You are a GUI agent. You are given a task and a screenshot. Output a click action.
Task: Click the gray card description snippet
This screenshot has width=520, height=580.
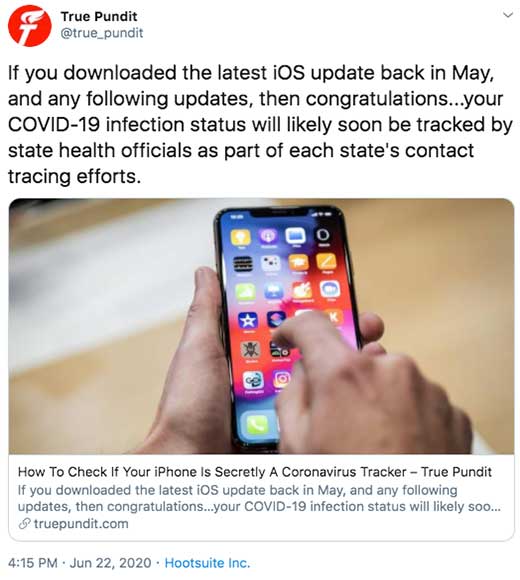[259, 498]
